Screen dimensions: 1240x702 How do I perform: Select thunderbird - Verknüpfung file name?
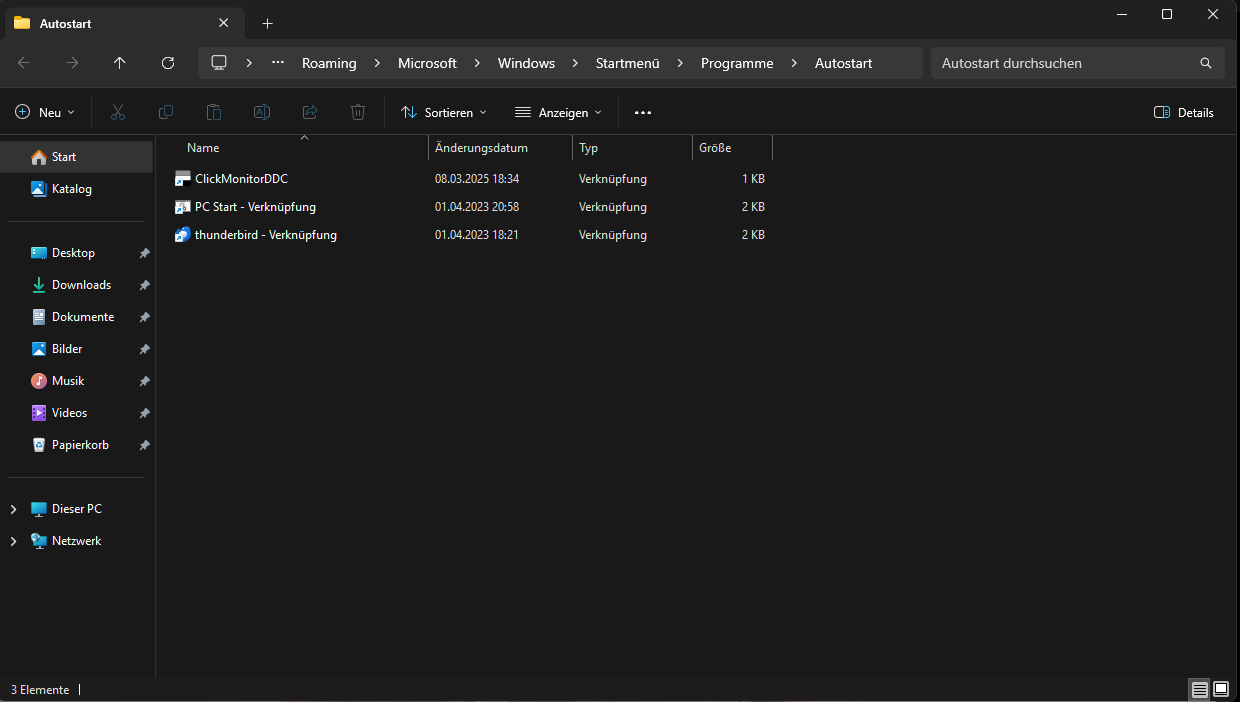click(x=266, y=235)
